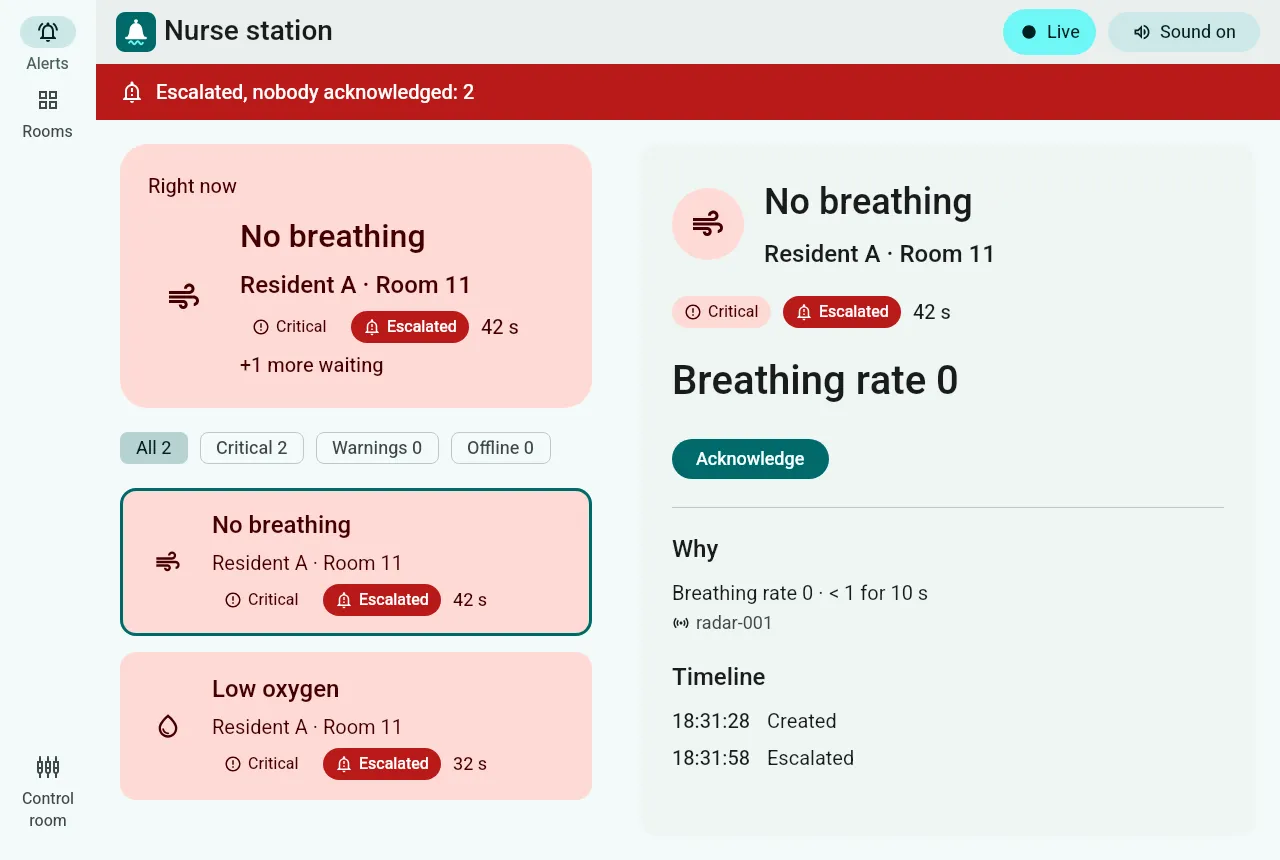The width and height of the screenshot is (1280, 860).
Task: Select the Low oxygen alert title
Action: coord(275,689)
